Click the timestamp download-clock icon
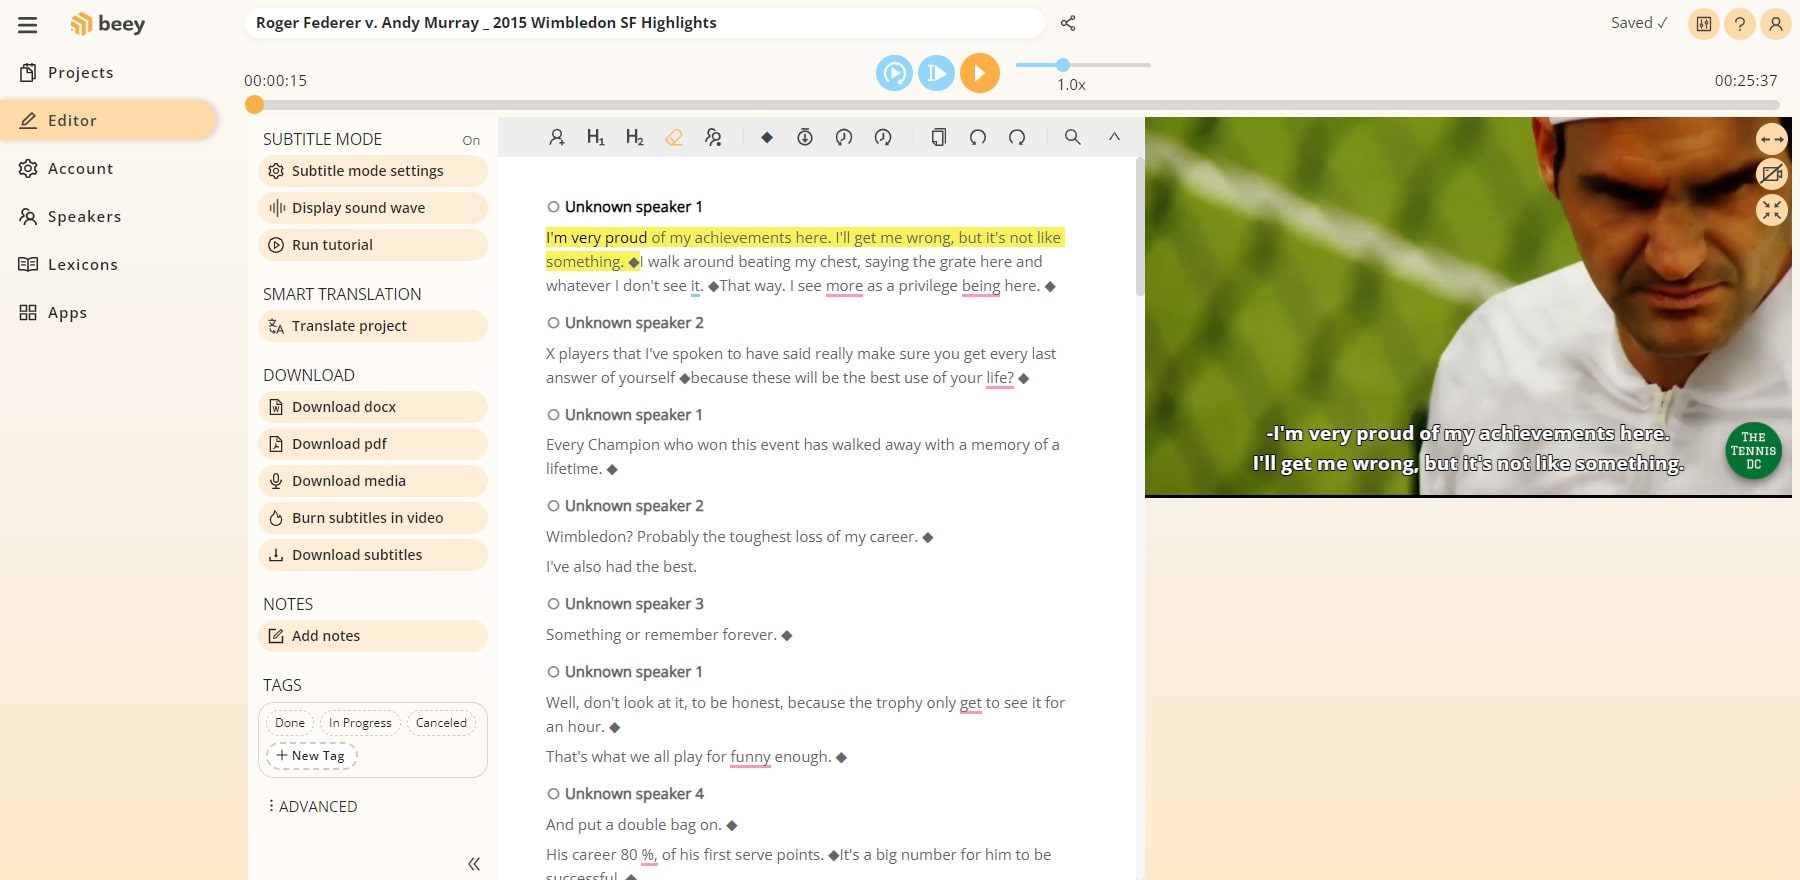The width and height of the screenshot is (1800, 880). tap(805, 137)
